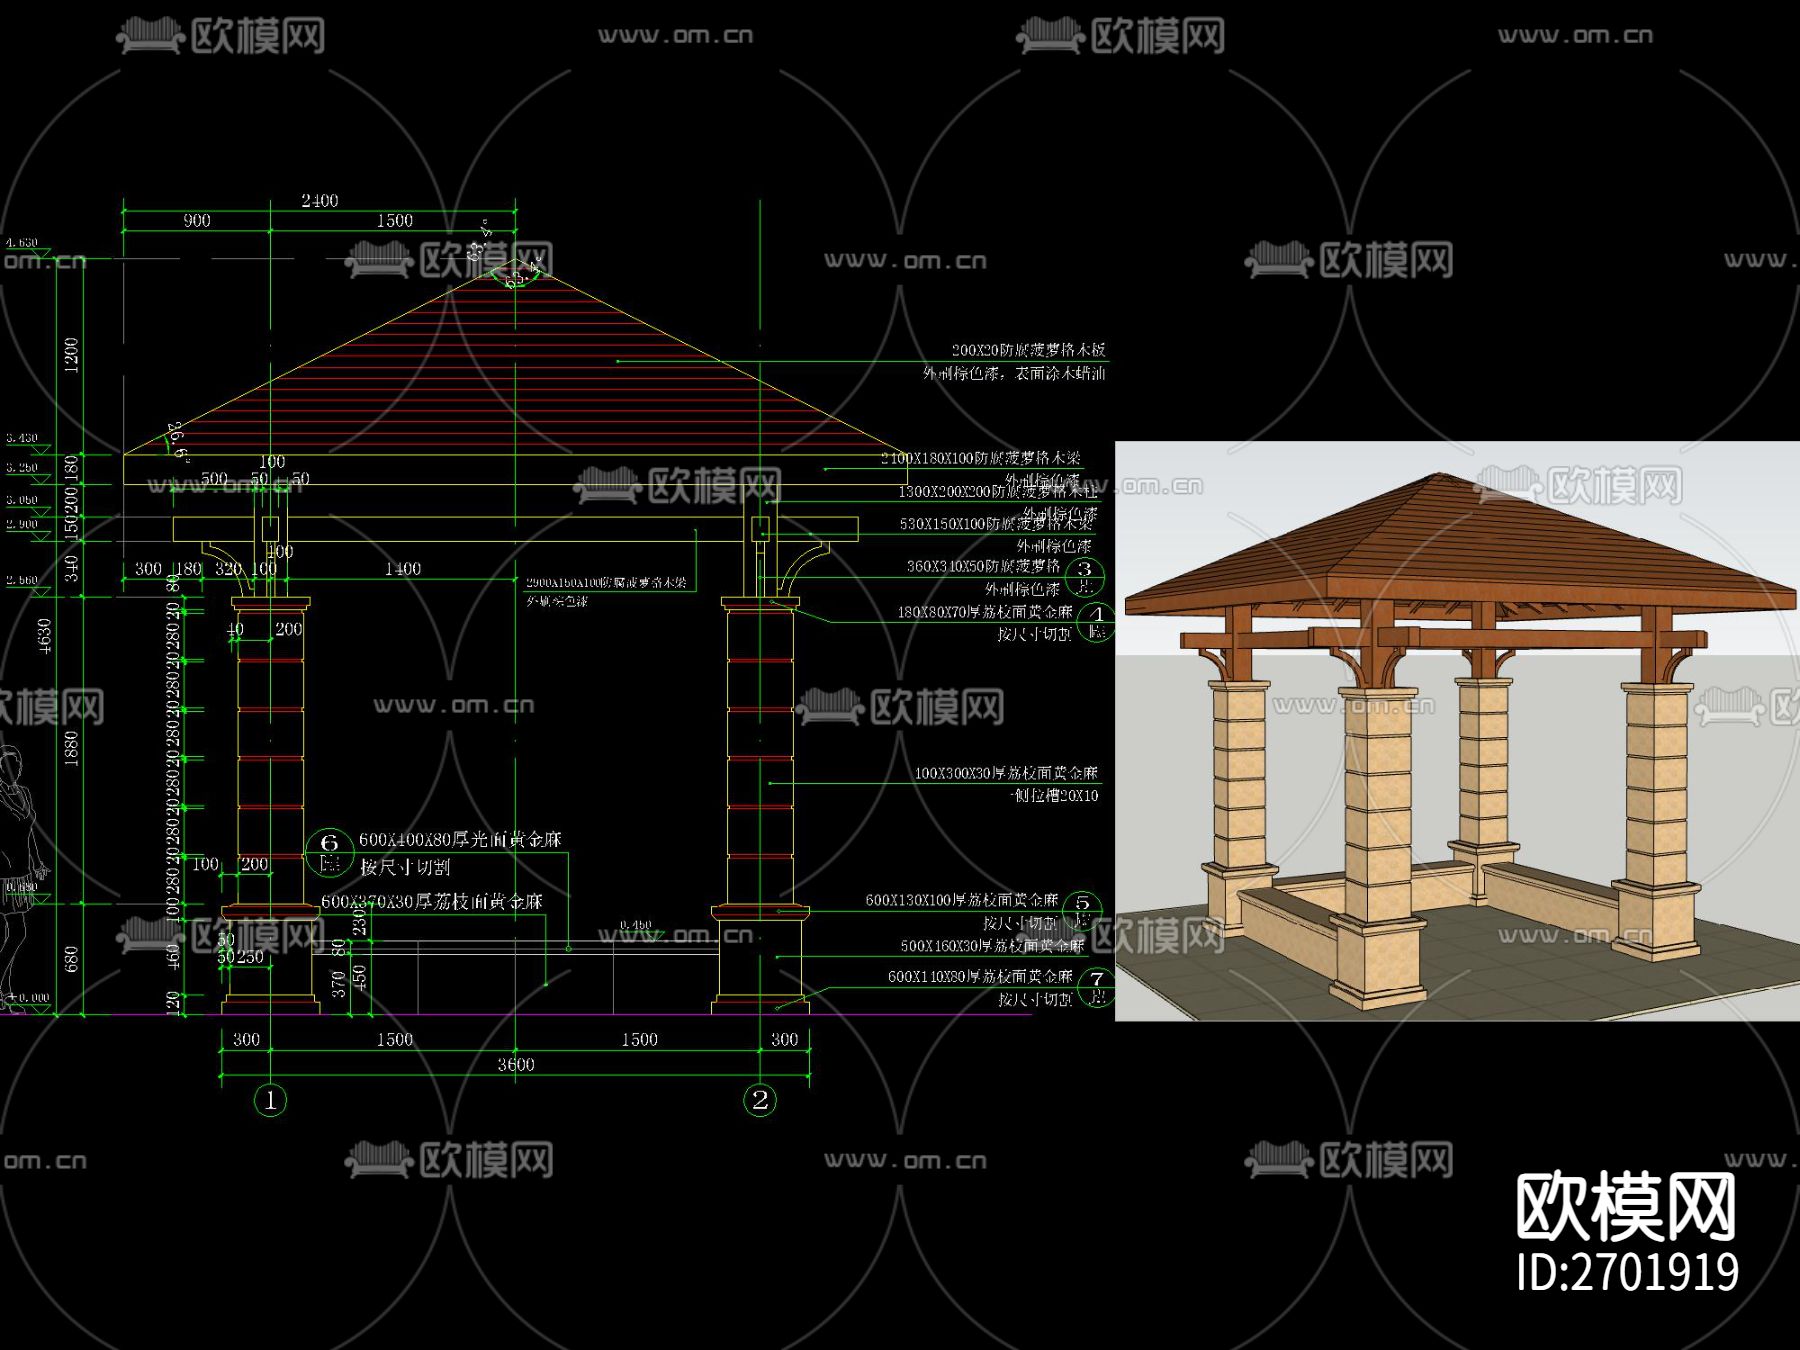This screenshot has width=1800, height=1350.
Task: Select the vertical 680 base dimension
Action: [x=71, y=960]
